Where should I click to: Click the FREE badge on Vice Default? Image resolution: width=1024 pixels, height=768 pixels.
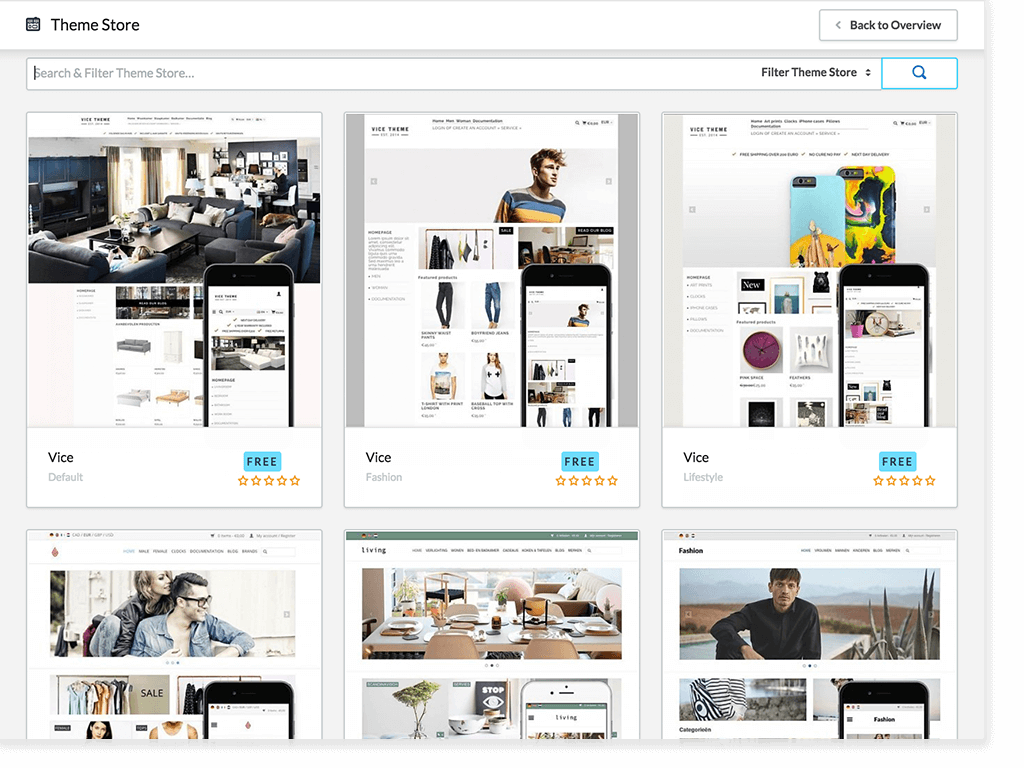click(x=262, y=461)
